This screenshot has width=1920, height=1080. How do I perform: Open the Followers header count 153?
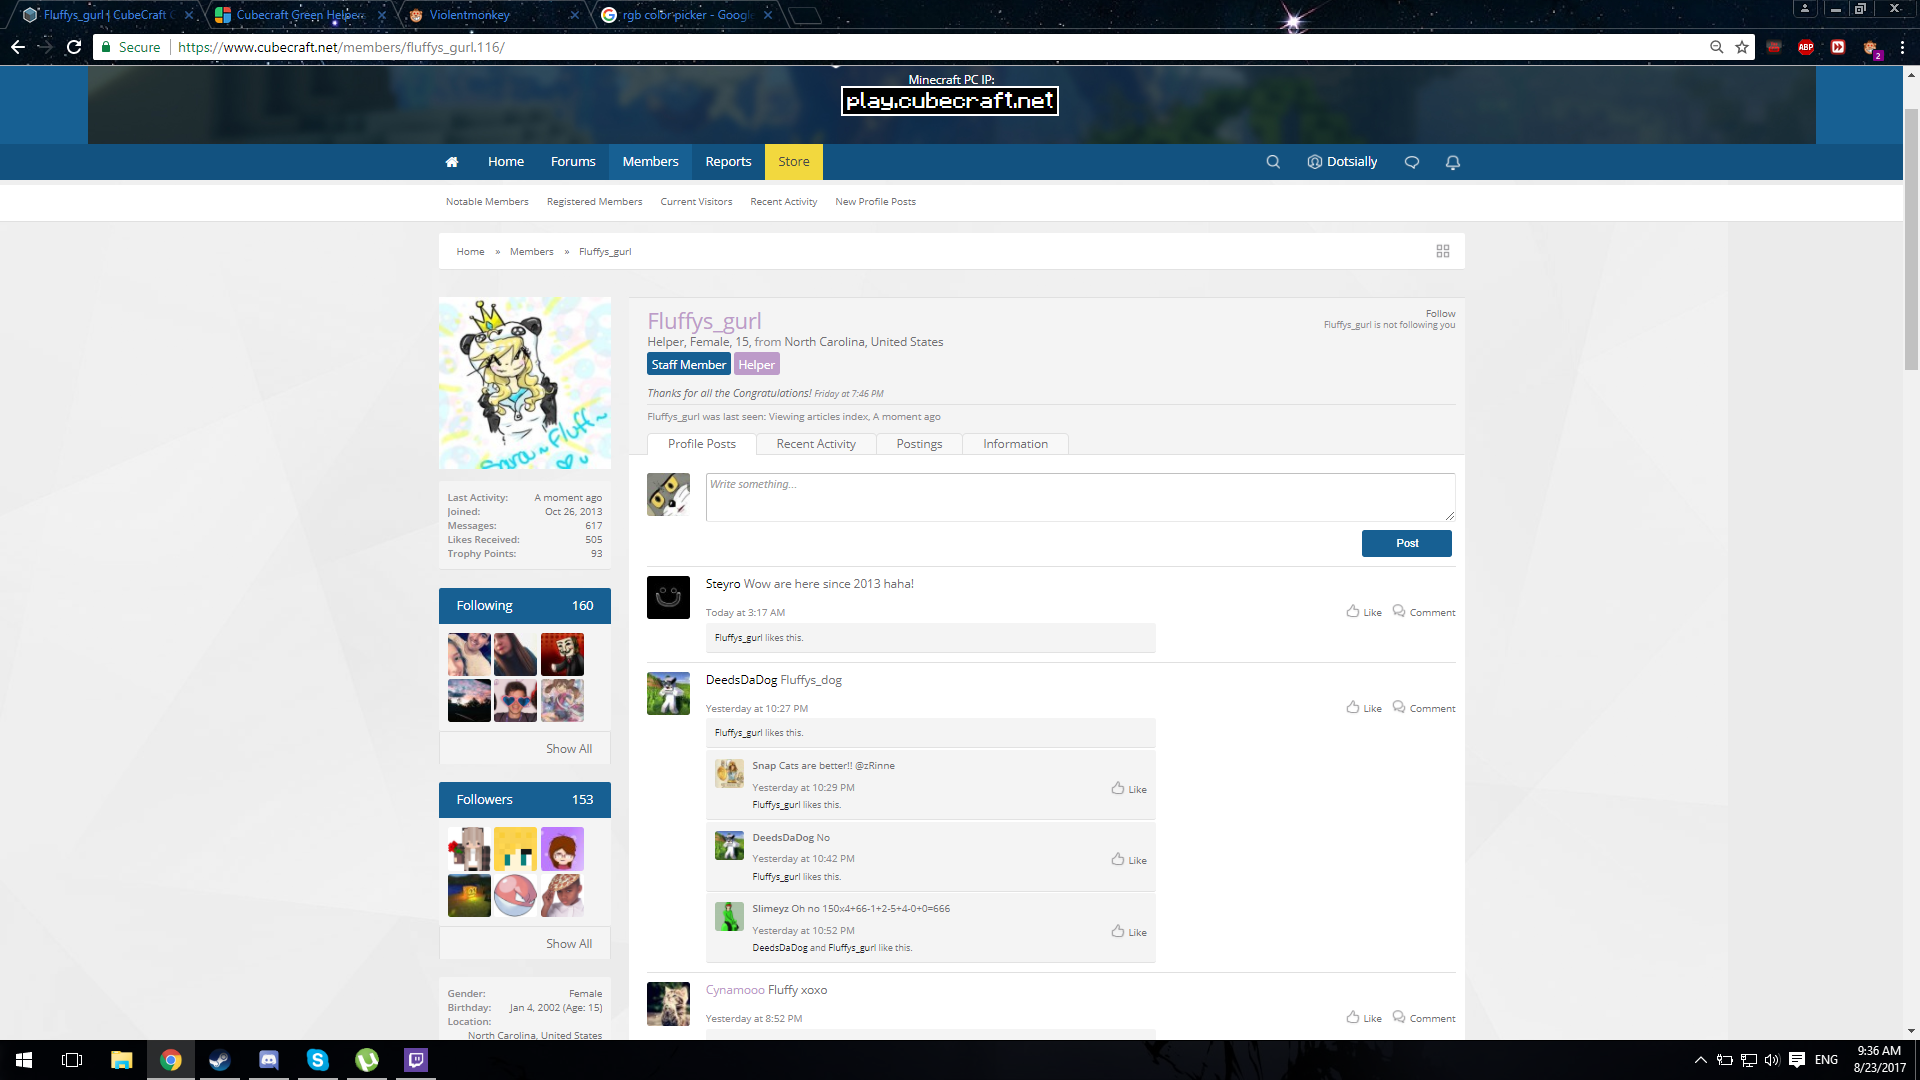pos(582,800)
